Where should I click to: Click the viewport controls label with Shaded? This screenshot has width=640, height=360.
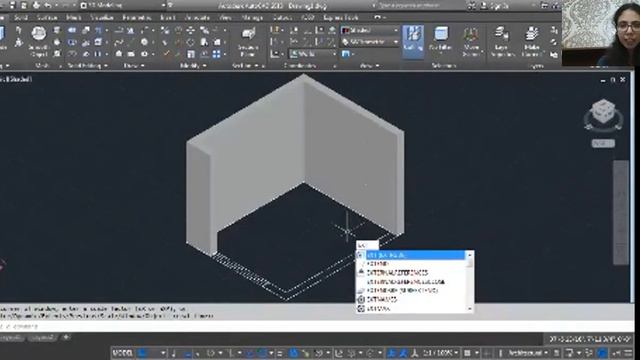coord(16,79)
